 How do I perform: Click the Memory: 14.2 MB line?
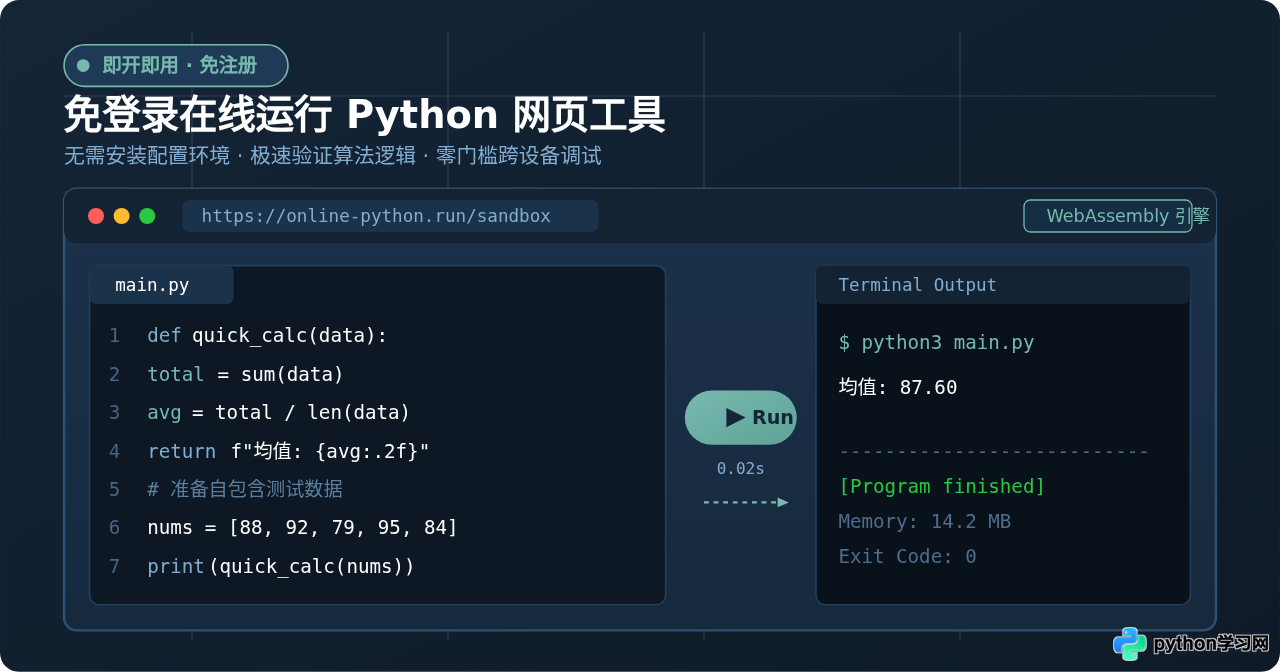(x=924, y=521)
